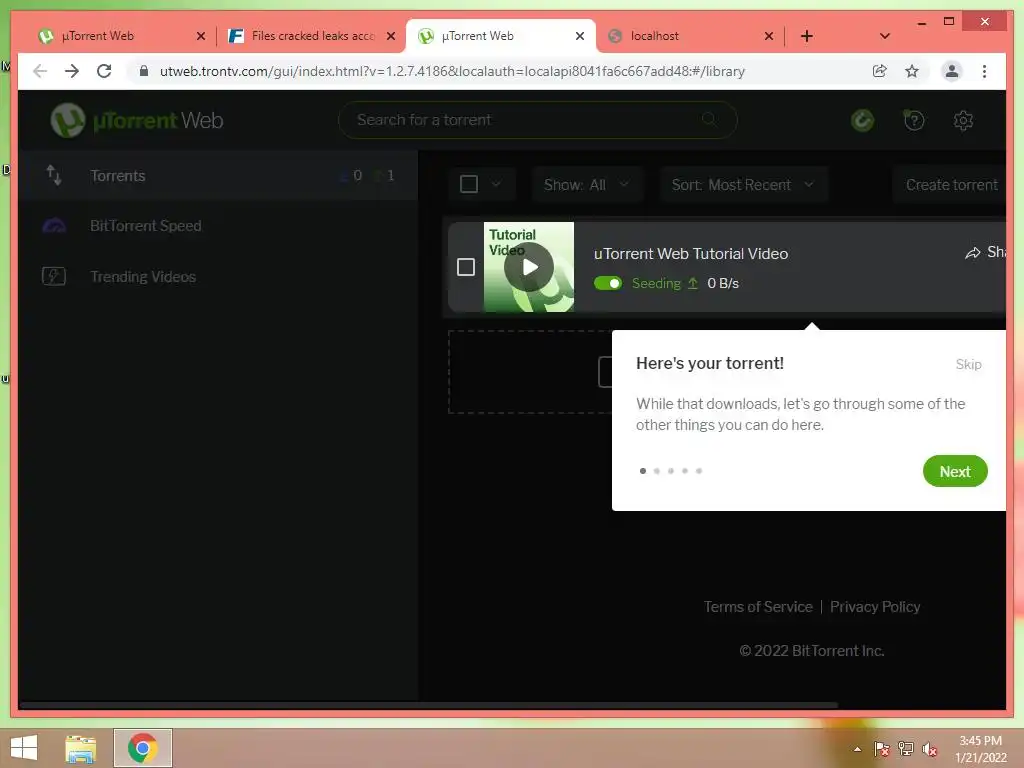Screen dimensions: 1024x768
Task: Toggle the Seeding switch off
Action: (x=607, y=283)
